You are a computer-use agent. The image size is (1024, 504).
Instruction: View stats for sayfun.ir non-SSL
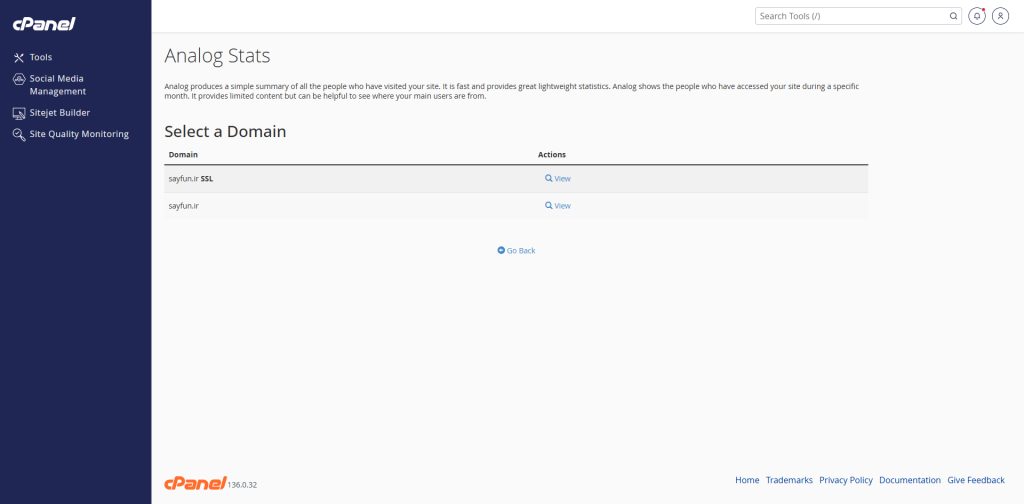tap(558, 205)
